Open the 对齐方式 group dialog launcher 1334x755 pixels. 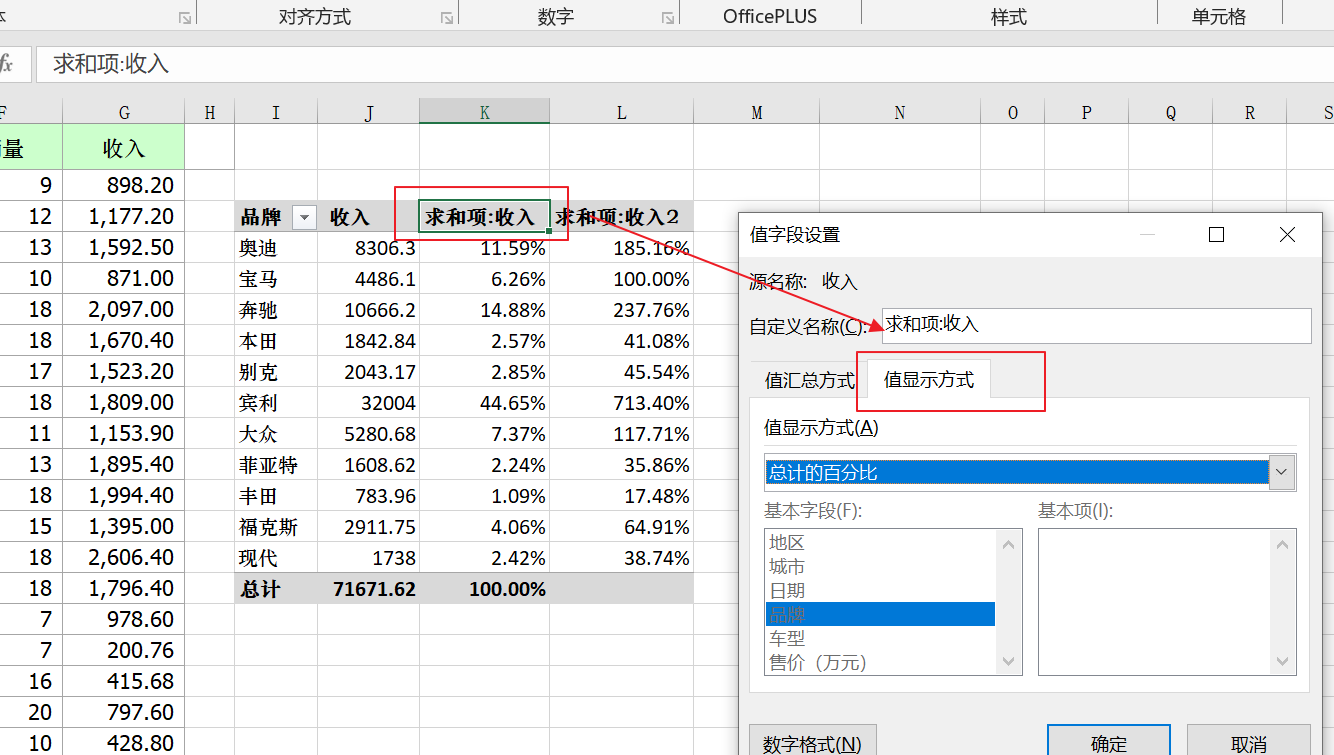446,18
